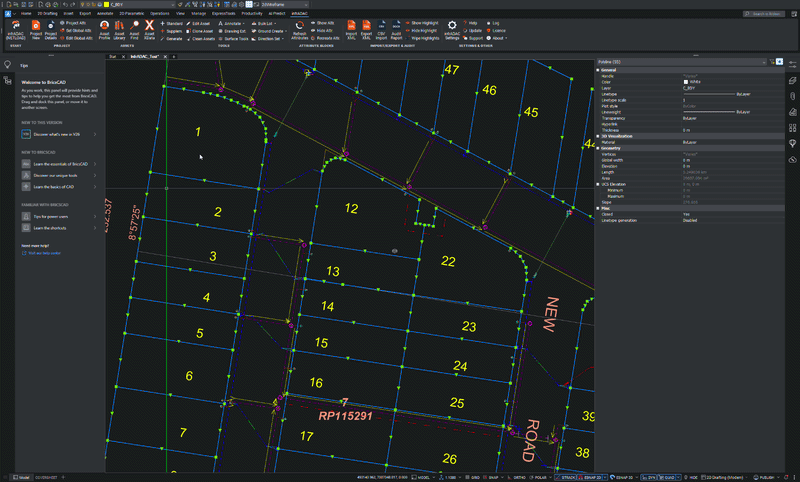
Task: Open the ExpressTools ribbon tab
Action: pos(223,14)
